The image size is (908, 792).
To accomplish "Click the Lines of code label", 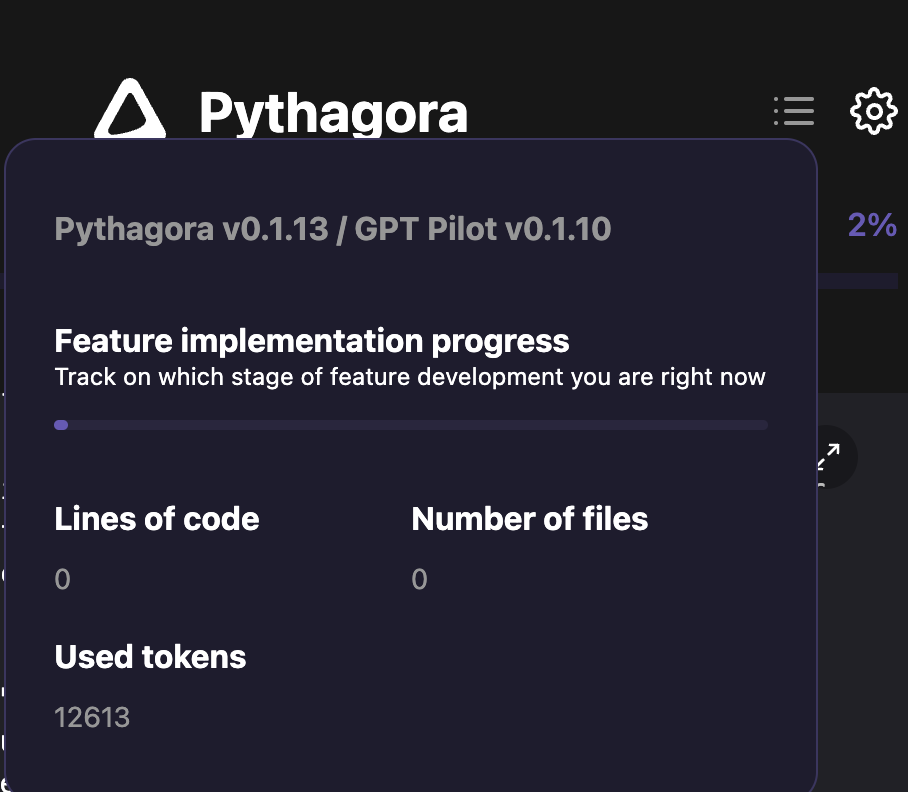I will pyautogui.click(x=157, y=519).
